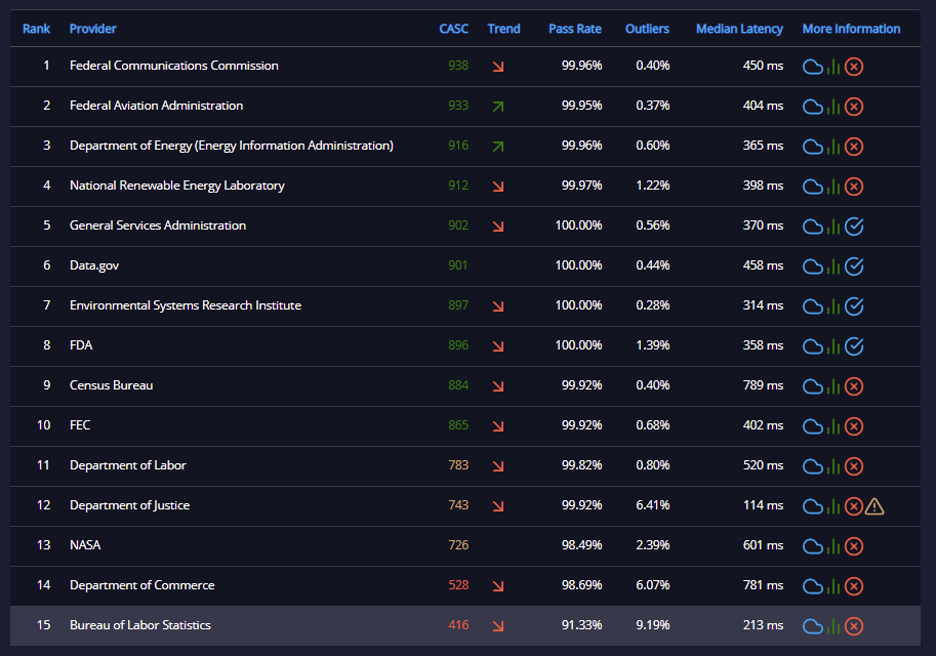
Task: Select Environmental Systems Research Institute provider name
Action: (x=186, y=306)
